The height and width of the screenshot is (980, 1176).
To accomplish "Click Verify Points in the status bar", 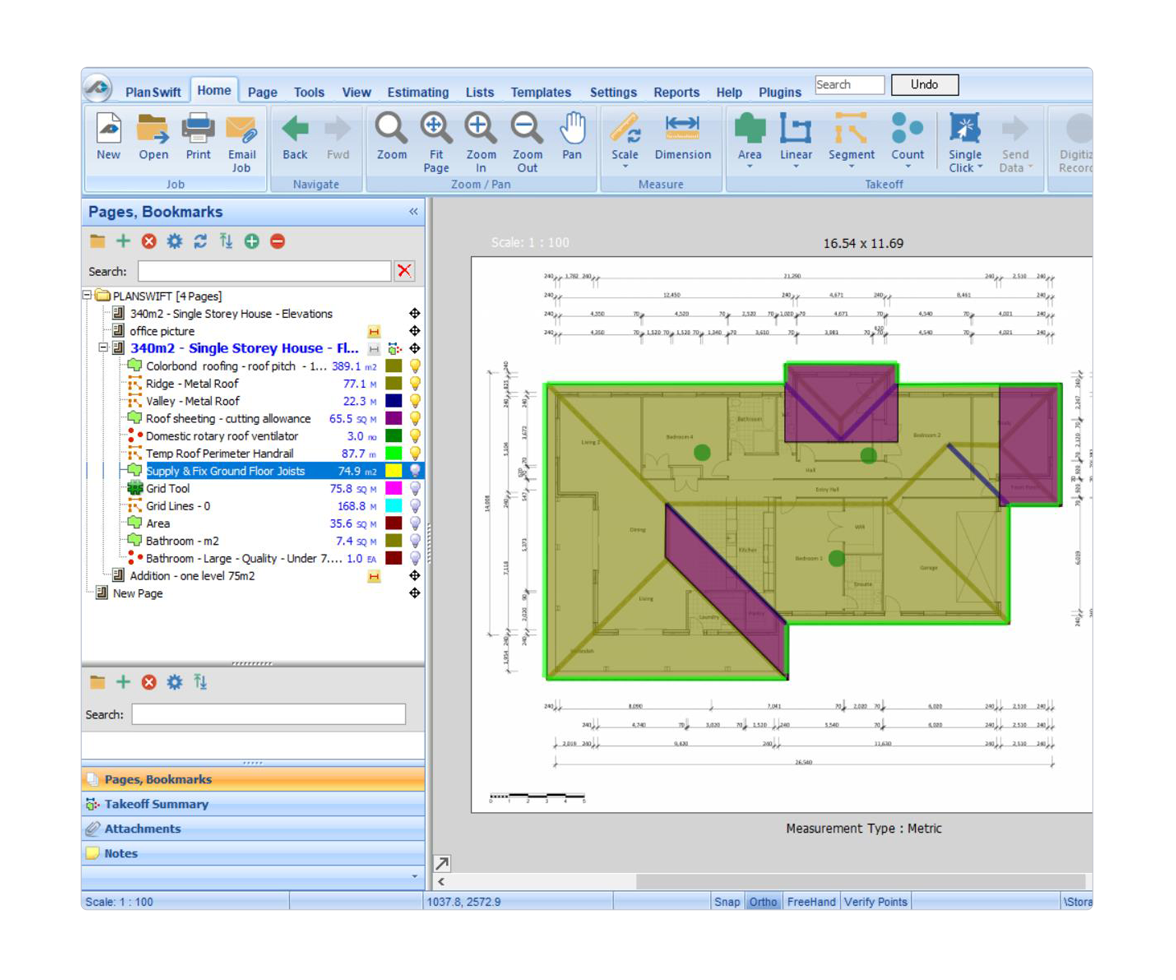I will [875, 902].
